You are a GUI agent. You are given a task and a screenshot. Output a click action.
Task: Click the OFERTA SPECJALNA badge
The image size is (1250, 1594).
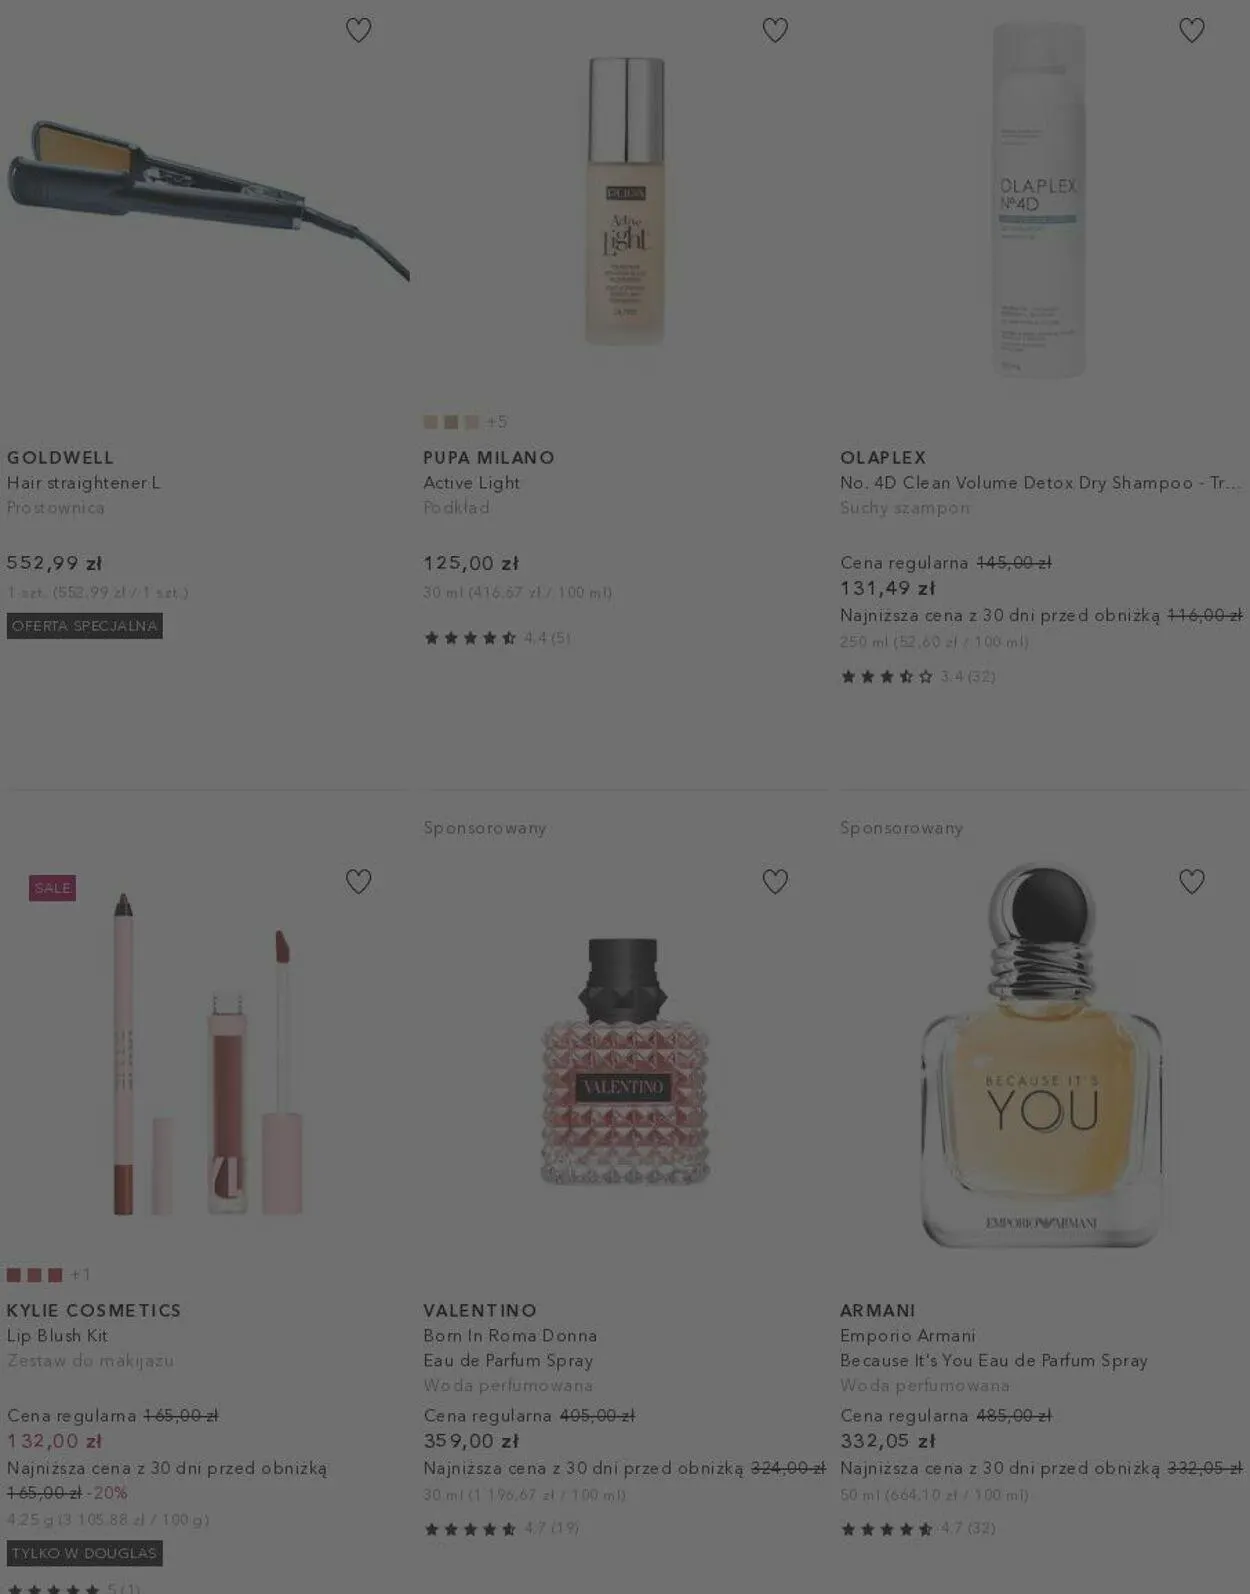[85, 626]
